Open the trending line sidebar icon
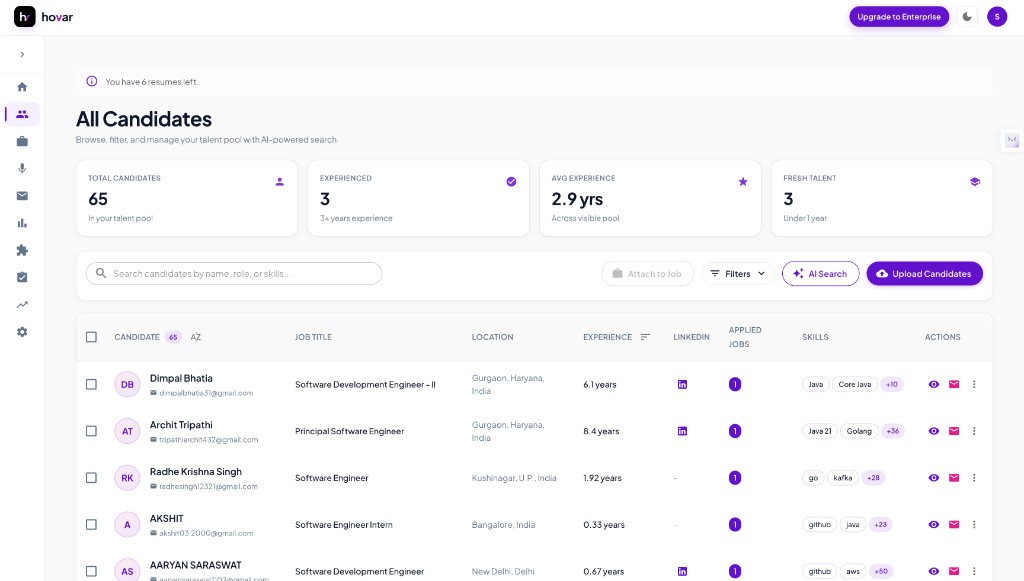This screenshot has height=581, width=1024. click(22, 305)
